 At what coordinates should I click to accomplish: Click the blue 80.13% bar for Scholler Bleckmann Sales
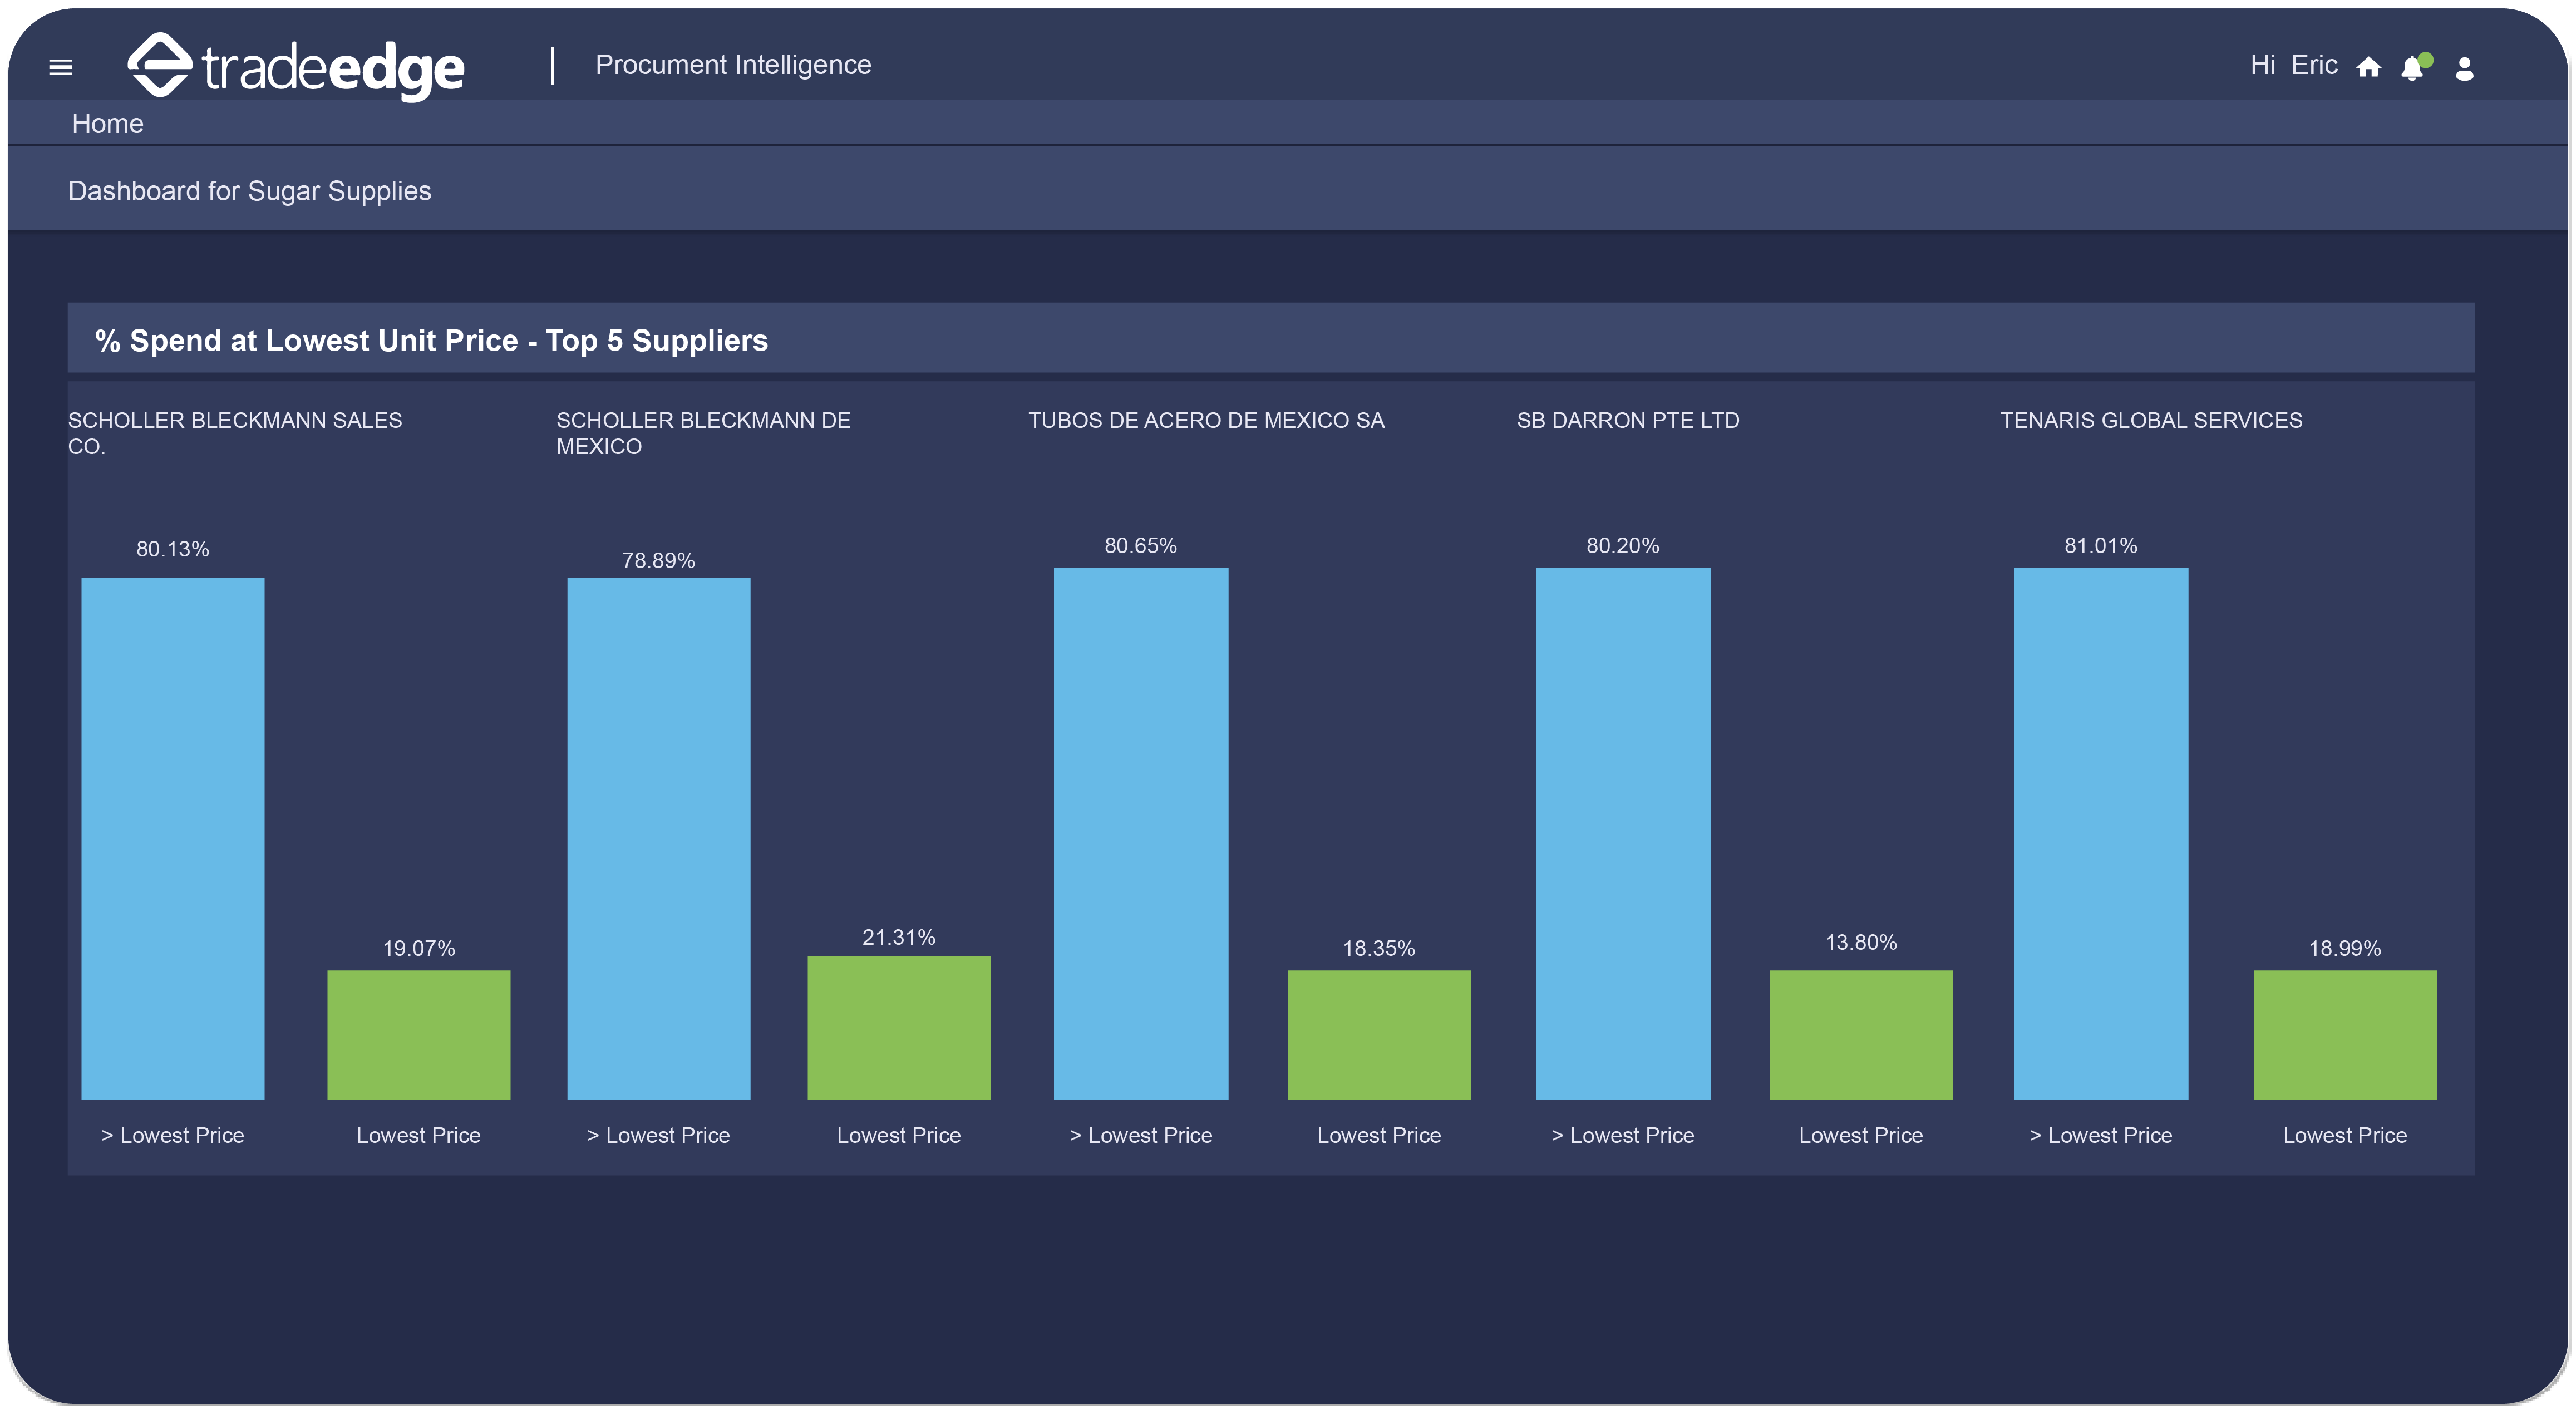click(172, 838)
